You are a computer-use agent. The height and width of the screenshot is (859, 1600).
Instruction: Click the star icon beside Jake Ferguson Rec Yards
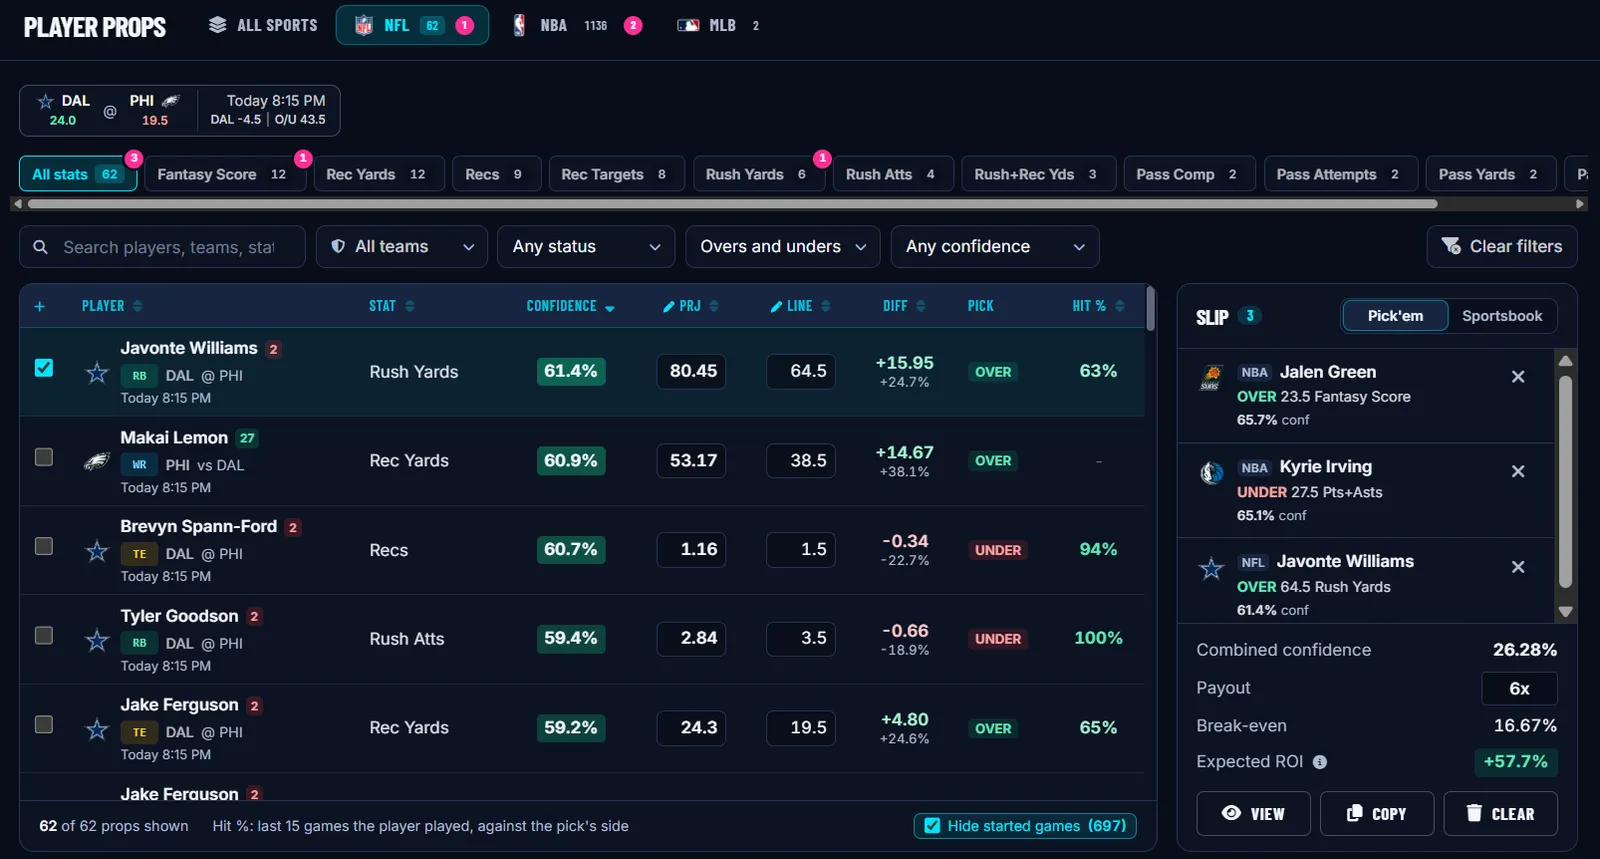tap(97, 730)
